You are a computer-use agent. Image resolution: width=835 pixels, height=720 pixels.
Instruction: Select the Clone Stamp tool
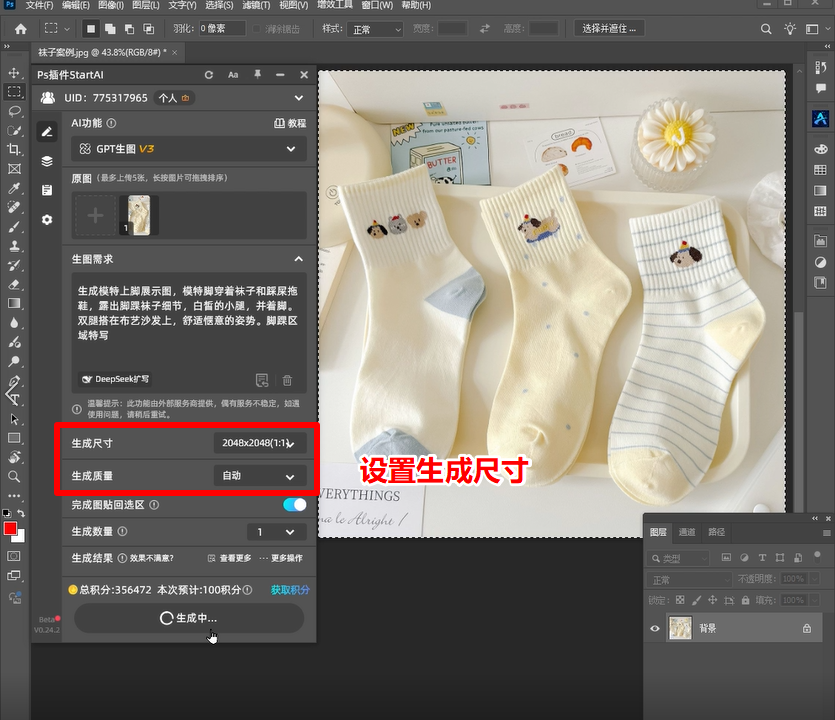click(14, 246)
